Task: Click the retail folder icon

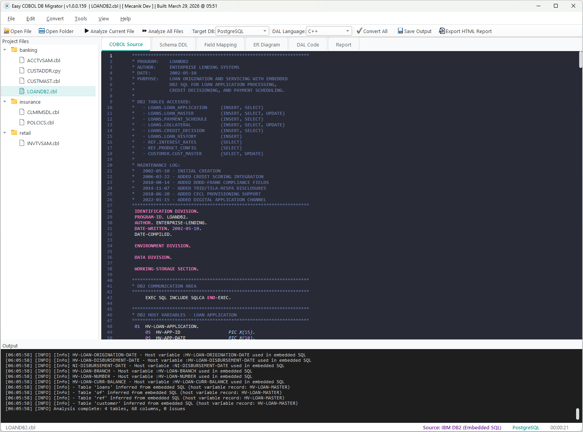Action: coord(14,133)
